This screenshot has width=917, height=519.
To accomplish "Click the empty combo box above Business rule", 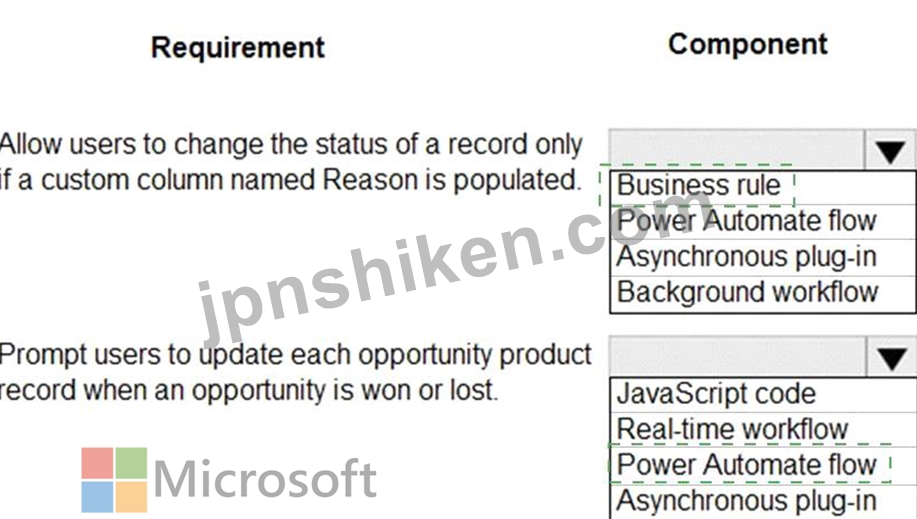I will pos(736,149).
